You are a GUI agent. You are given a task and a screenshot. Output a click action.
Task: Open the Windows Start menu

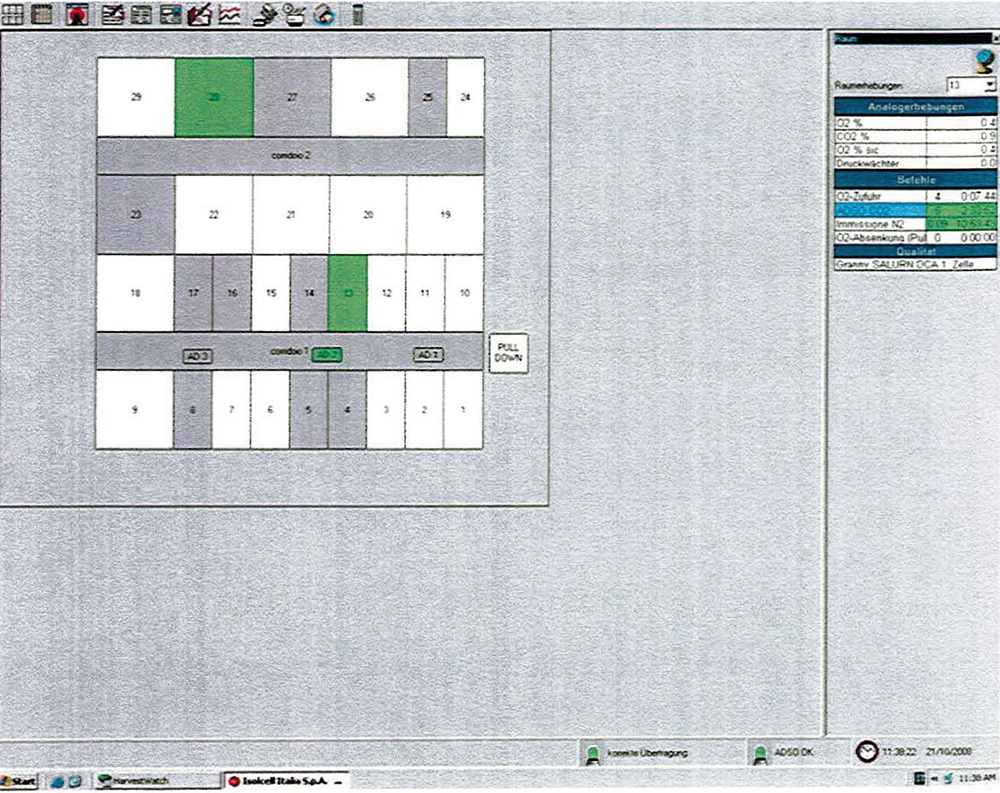pos(20,781)
